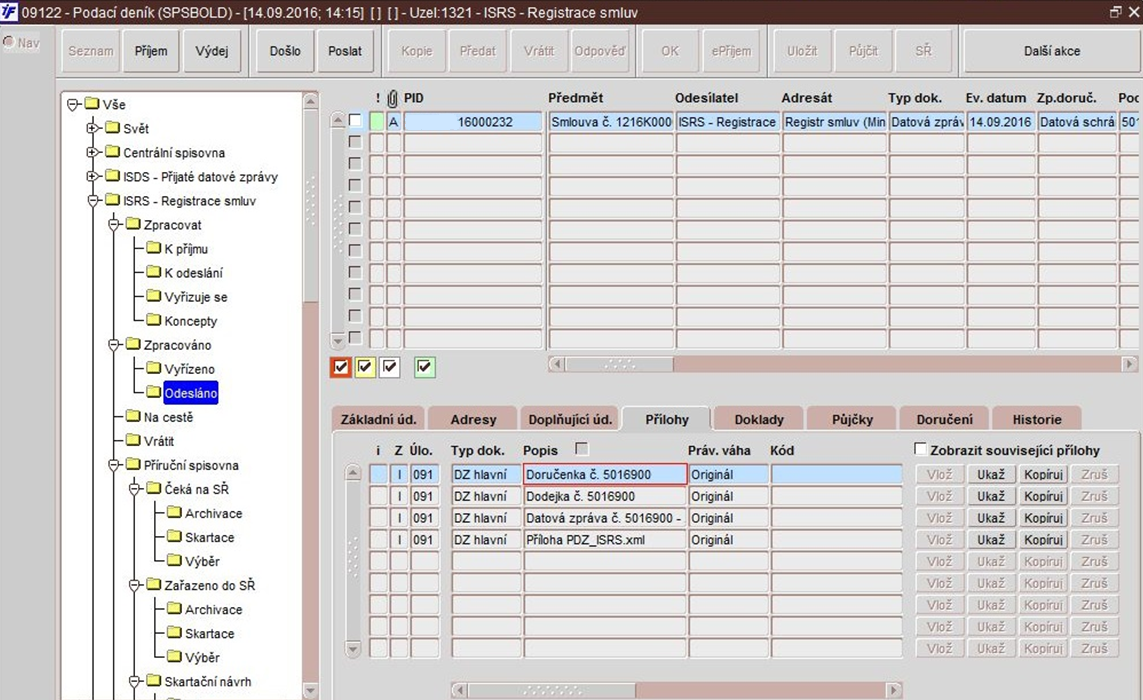Click Ukaž for Doručenka č. 5016900

[x=991, y=475]
